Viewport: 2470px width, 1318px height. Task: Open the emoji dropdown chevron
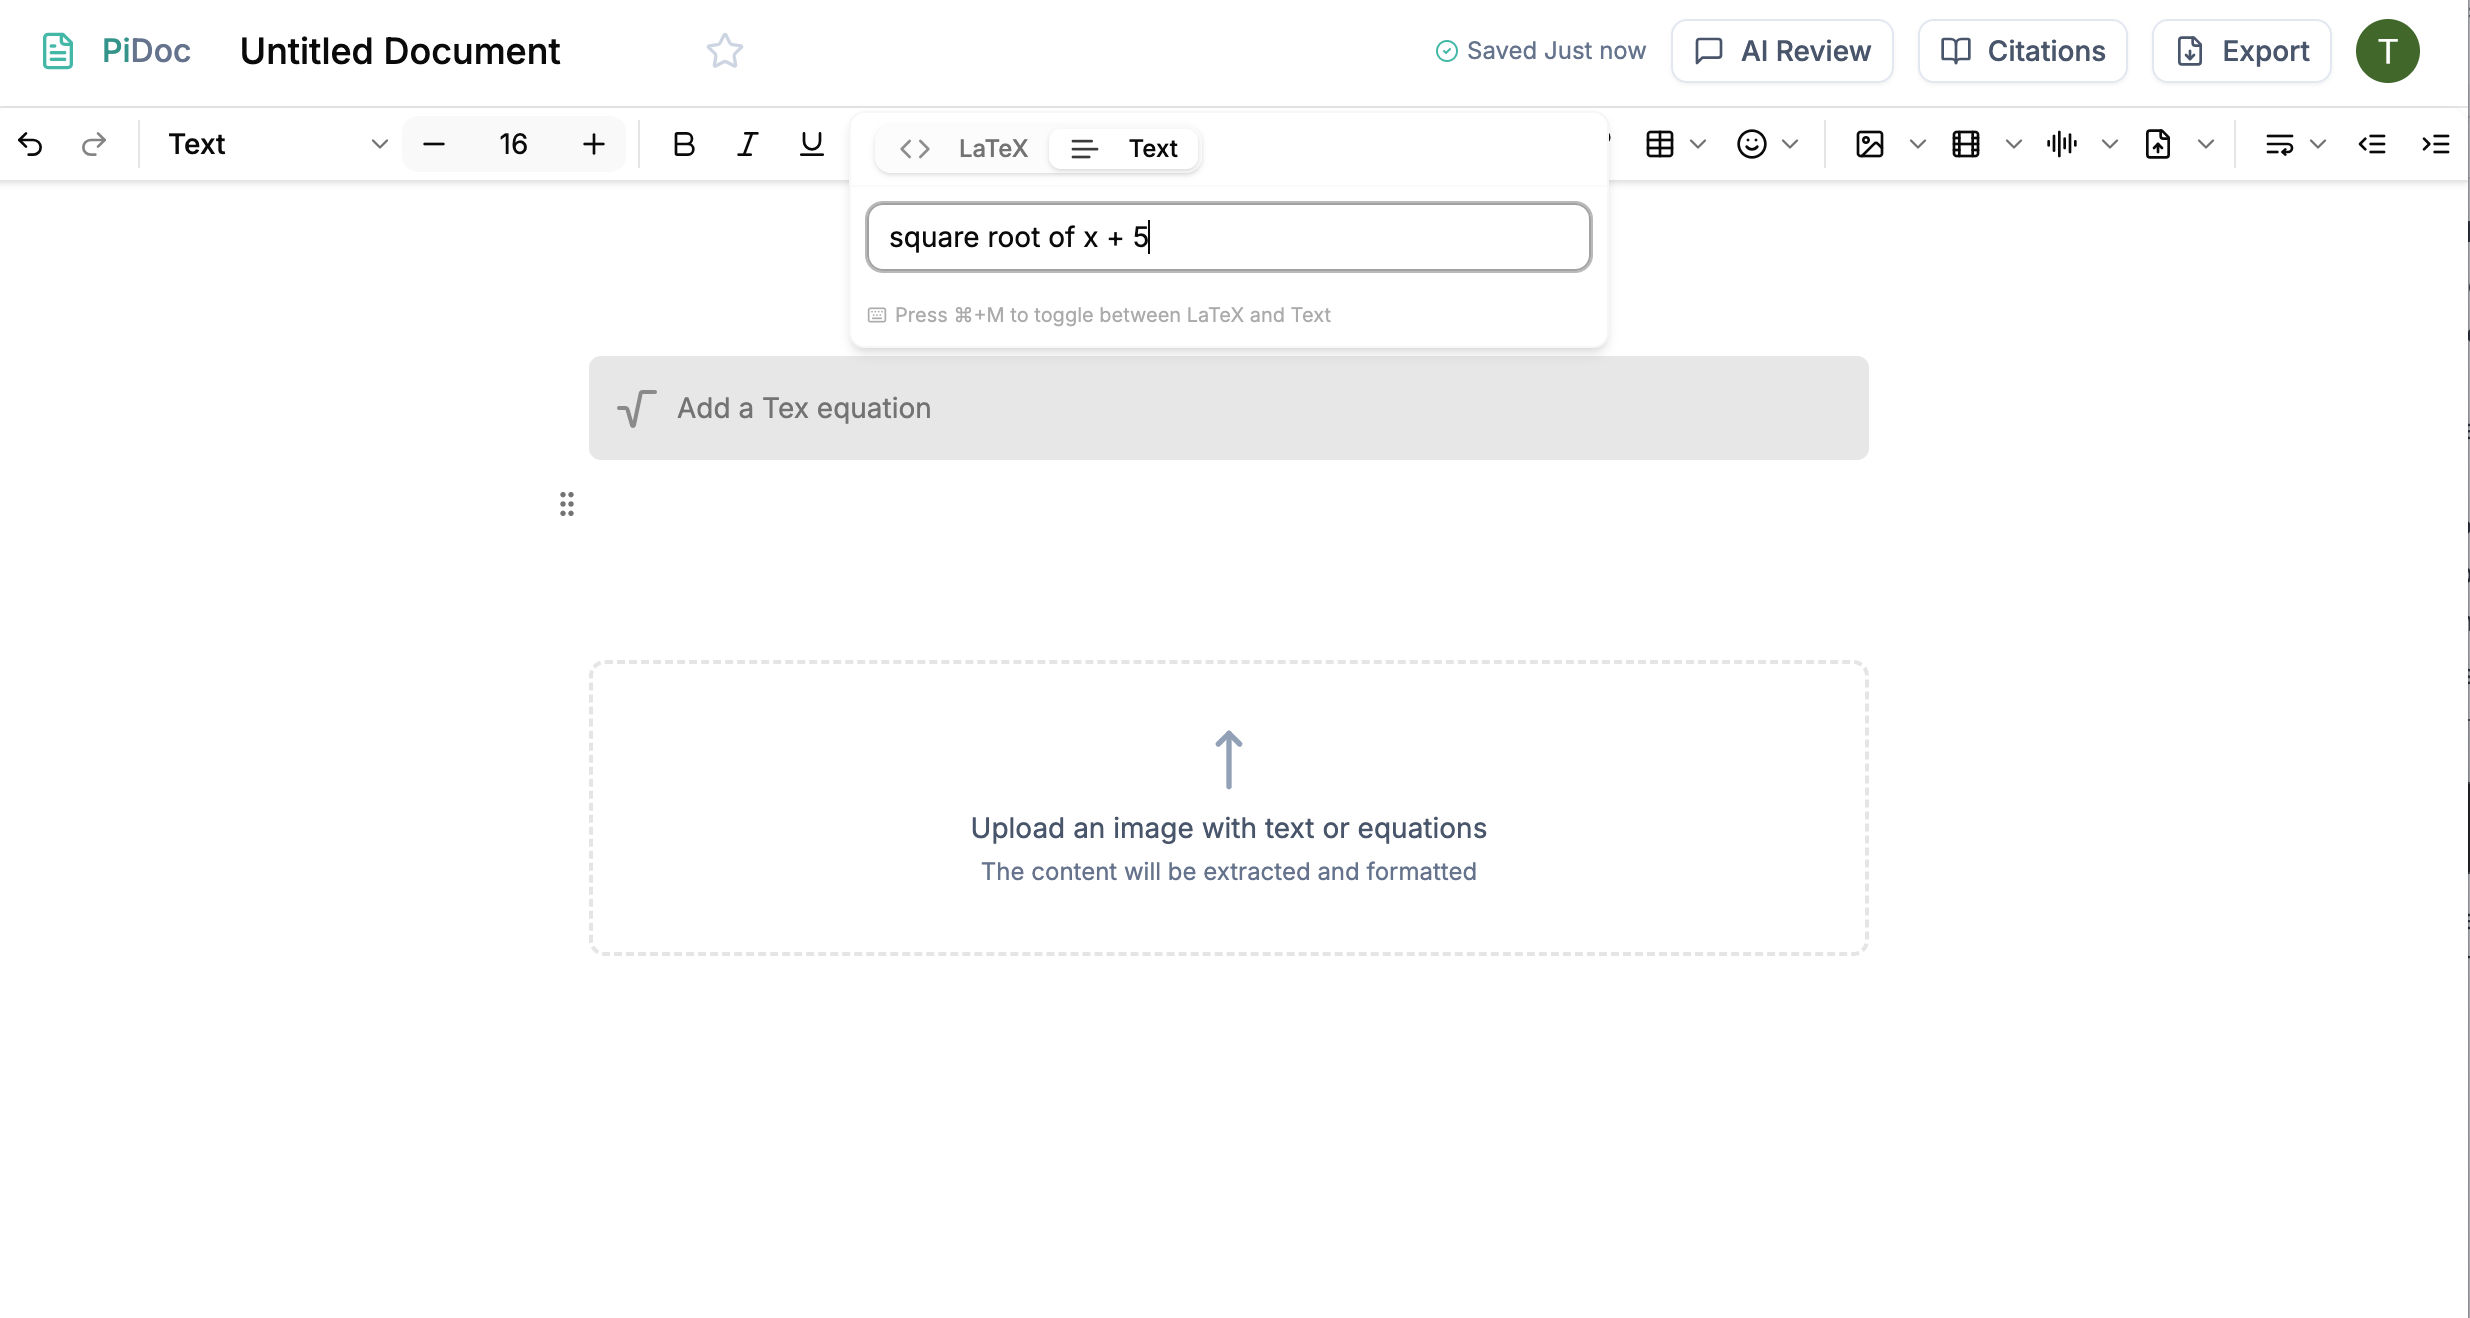point(1791,144)
